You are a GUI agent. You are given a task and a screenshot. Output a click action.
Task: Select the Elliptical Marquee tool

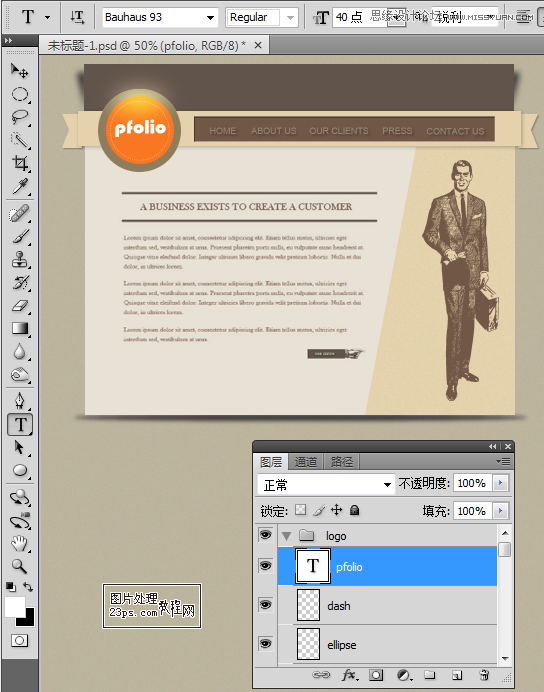[19, 94]
